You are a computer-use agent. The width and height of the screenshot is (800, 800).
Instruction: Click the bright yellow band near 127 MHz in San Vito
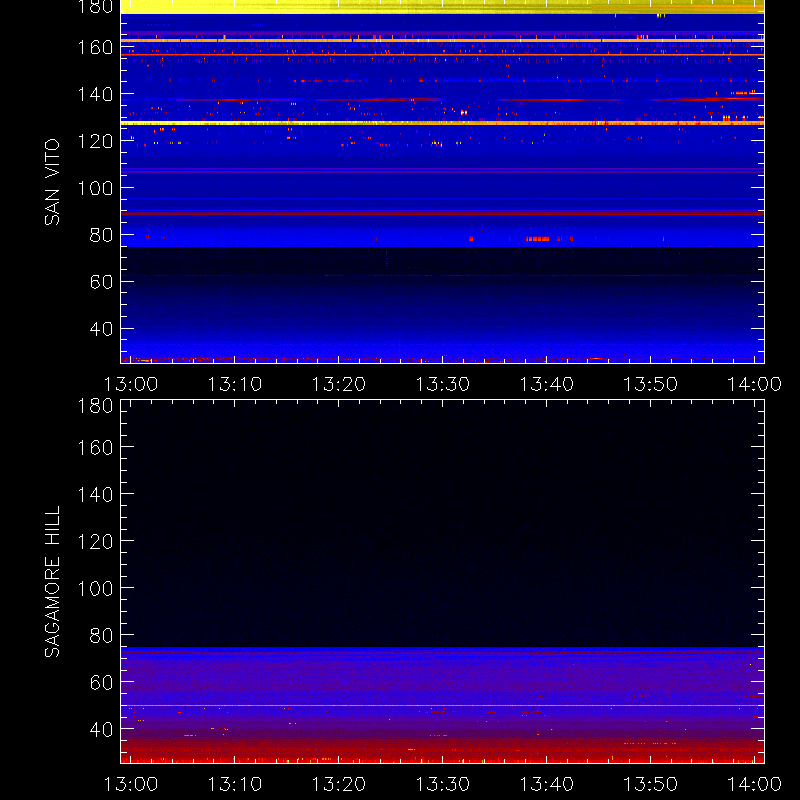click(442, 123)
